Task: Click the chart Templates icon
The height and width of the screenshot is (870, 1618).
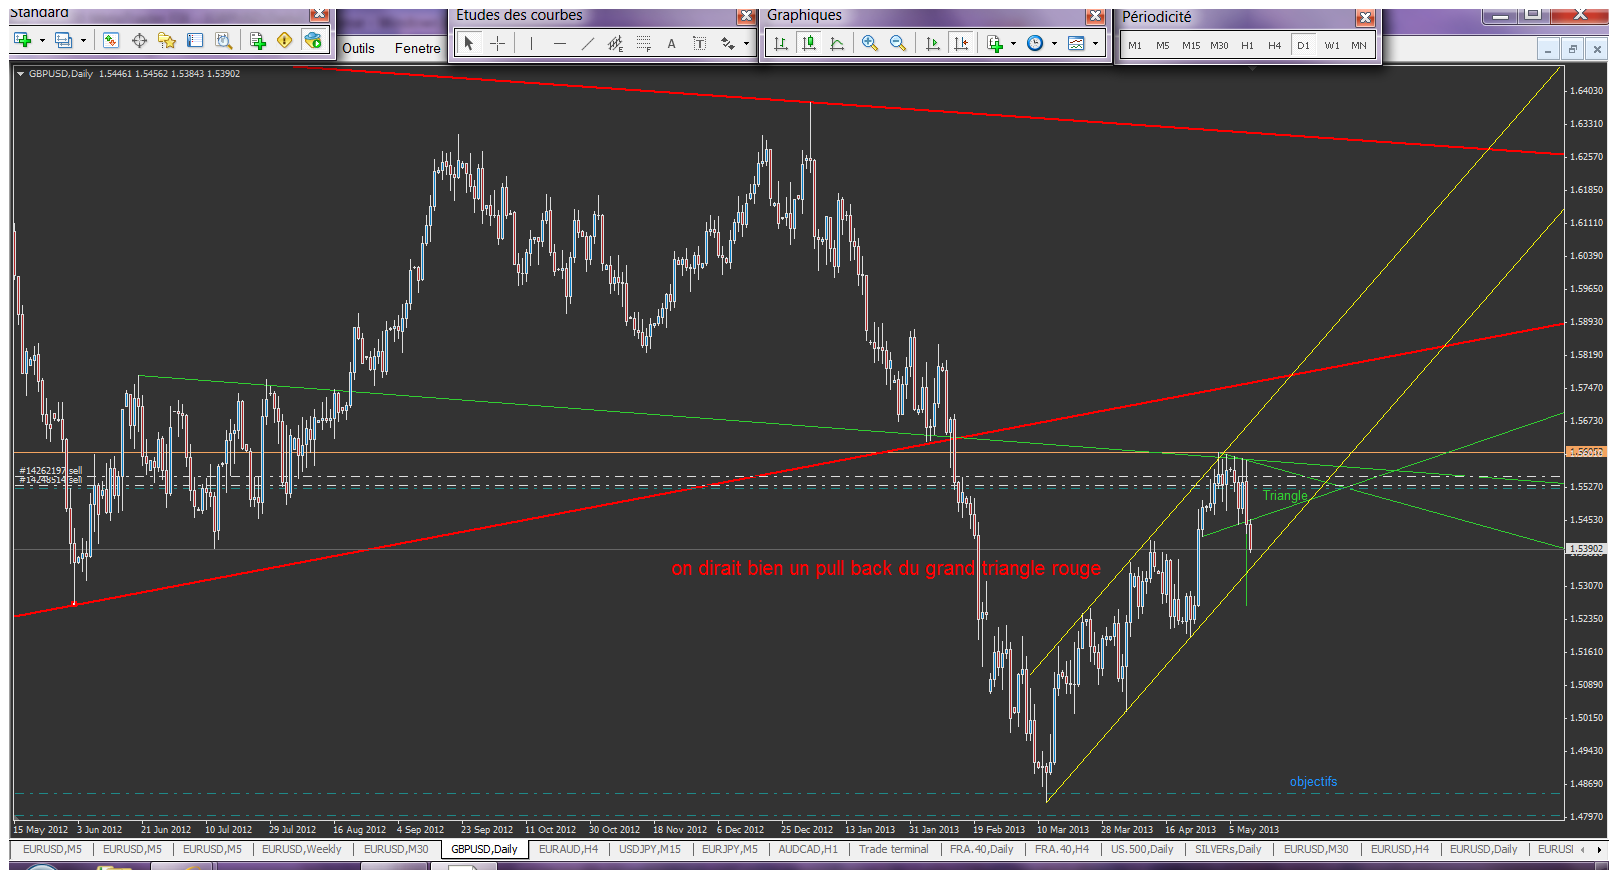Action: click(1076, 43)
